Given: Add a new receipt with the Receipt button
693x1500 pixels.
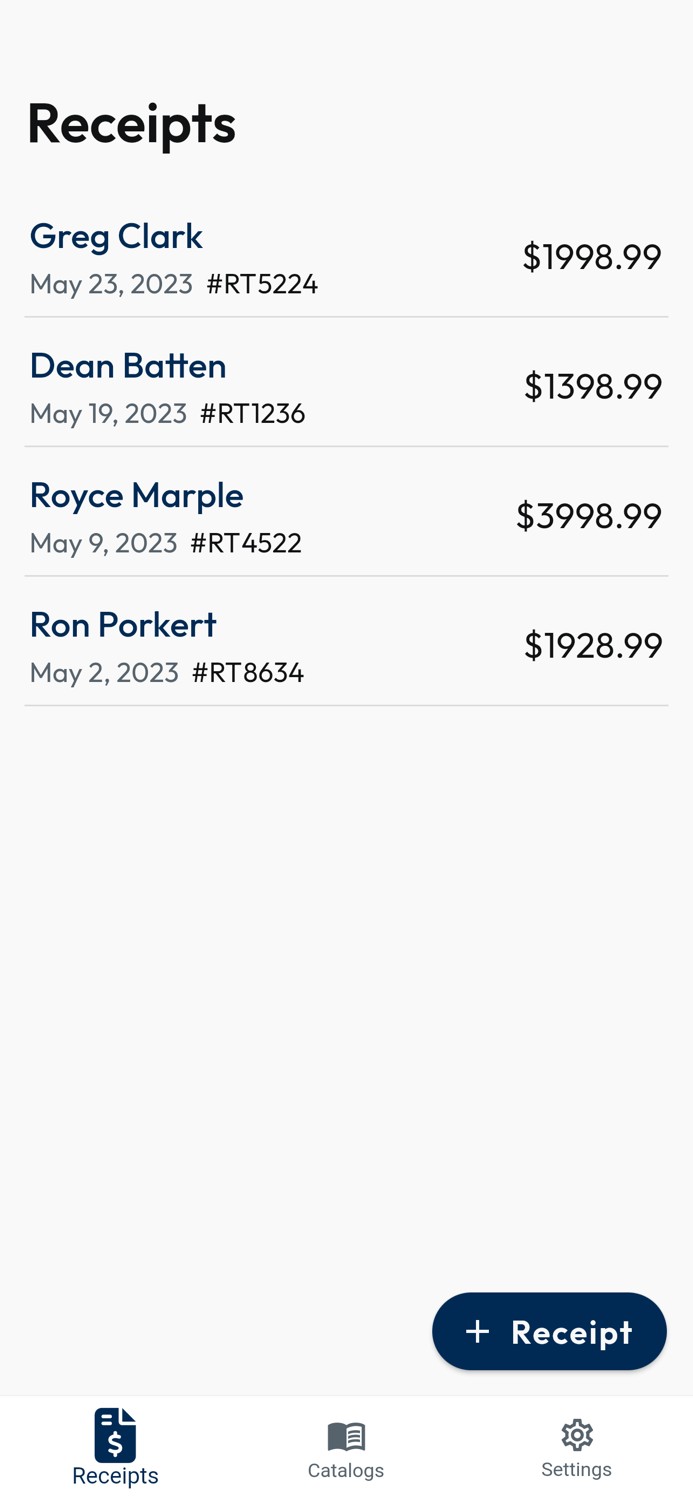Looking at the screenshot, I should pos(550,1331).
